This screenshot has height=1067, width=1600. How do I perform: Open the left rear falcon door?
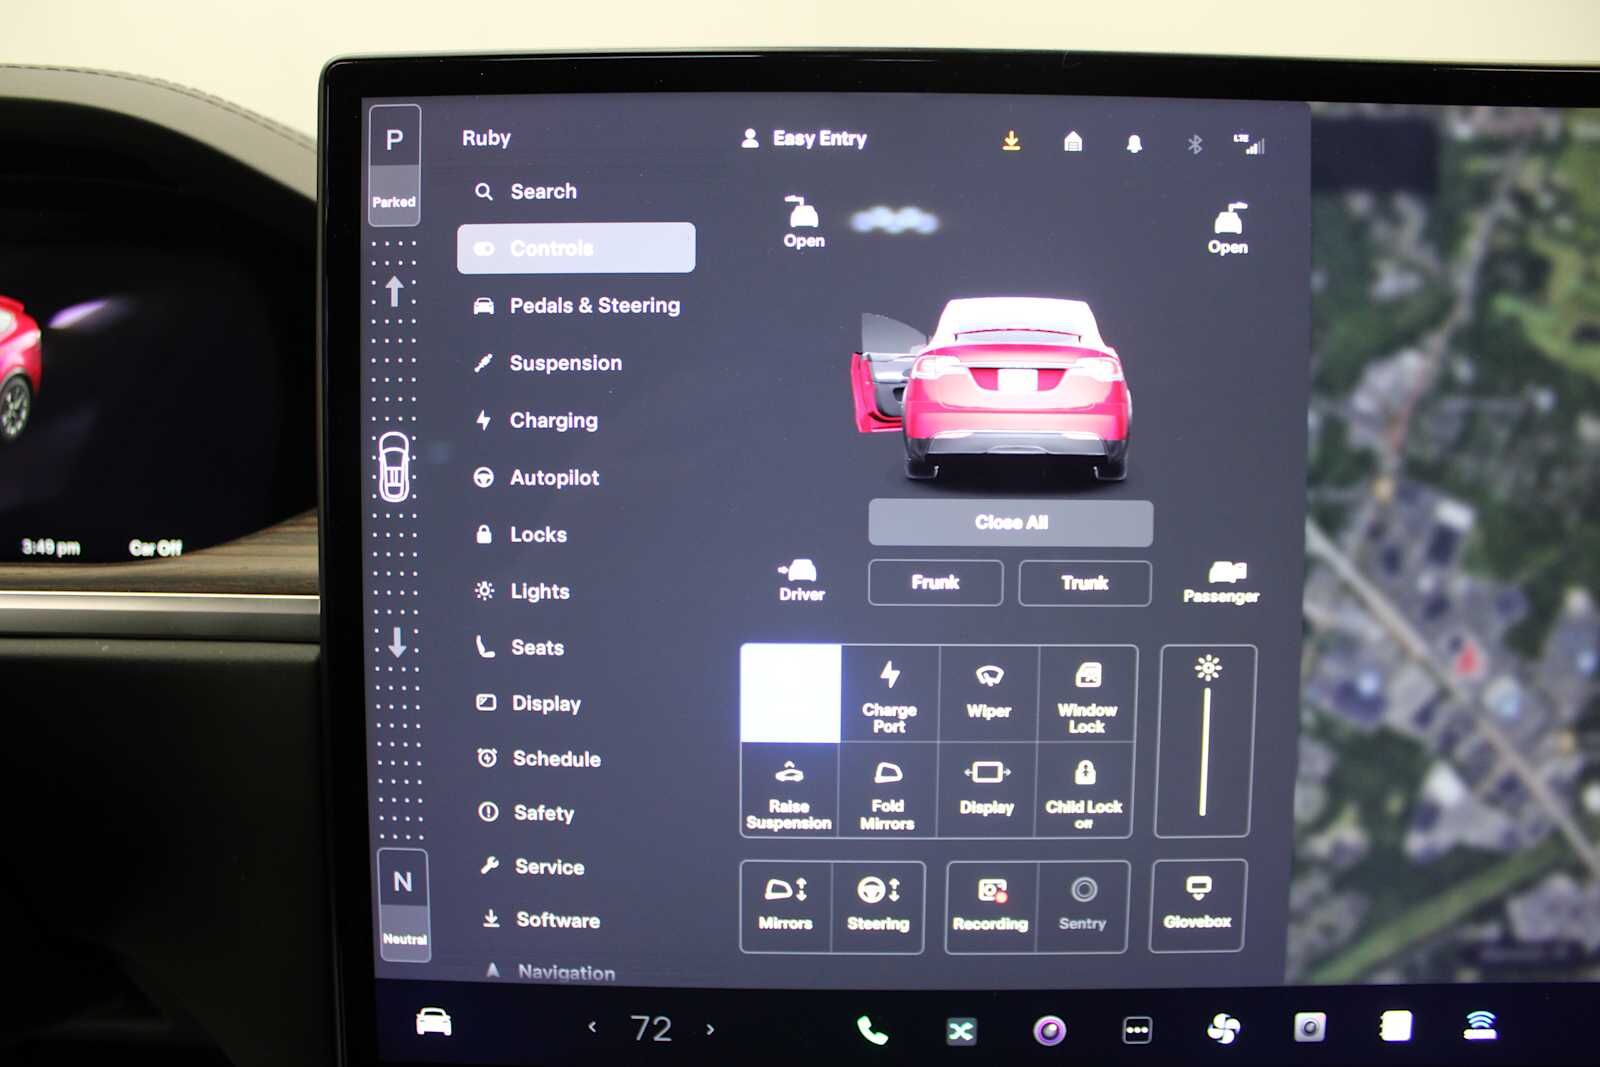click(803, 222)
